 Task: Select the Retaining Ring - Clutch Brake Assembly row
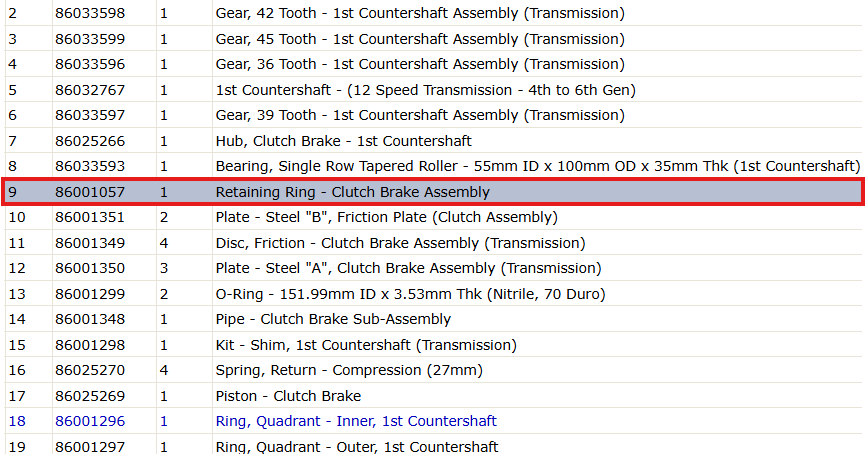pos(433,192)
